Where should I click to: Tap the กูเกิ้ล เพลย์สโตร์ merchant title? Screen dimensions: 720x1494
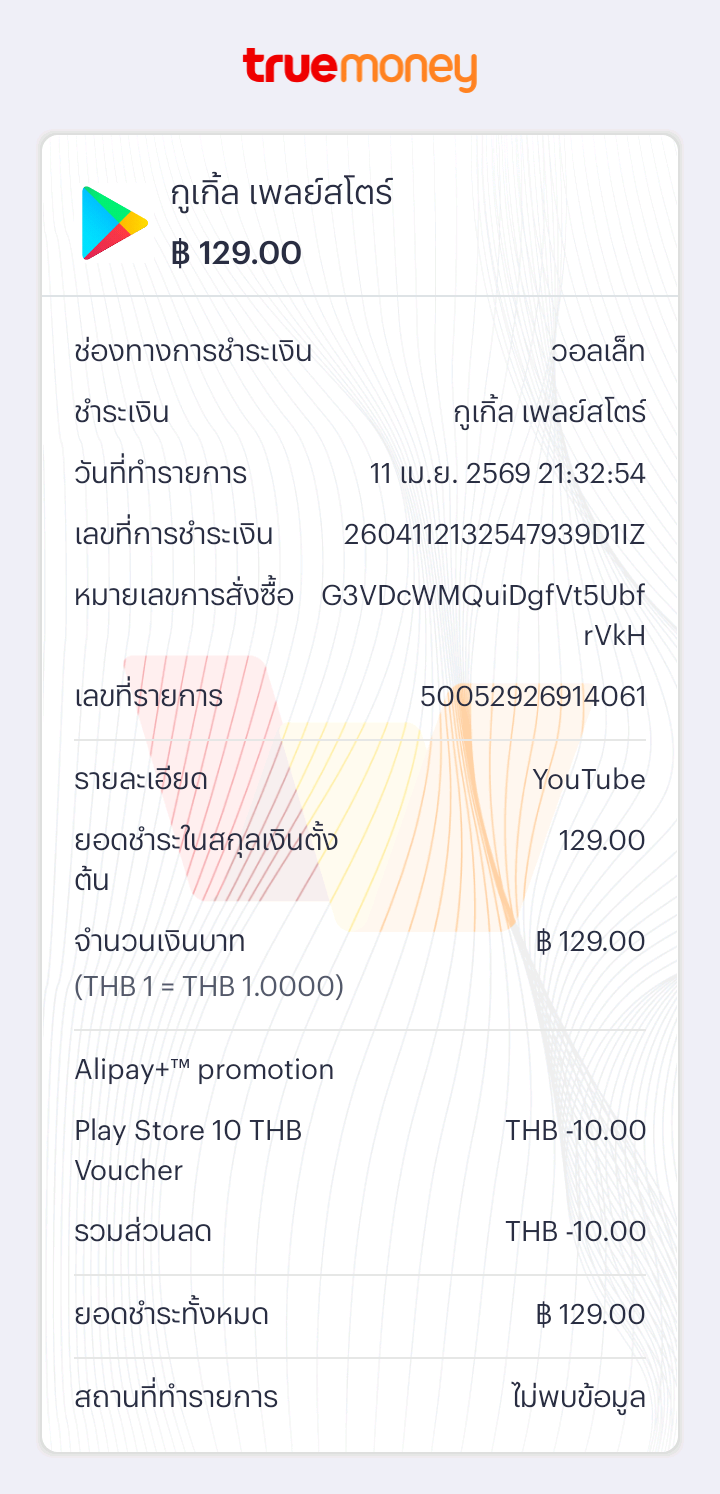tap(282, 193)
